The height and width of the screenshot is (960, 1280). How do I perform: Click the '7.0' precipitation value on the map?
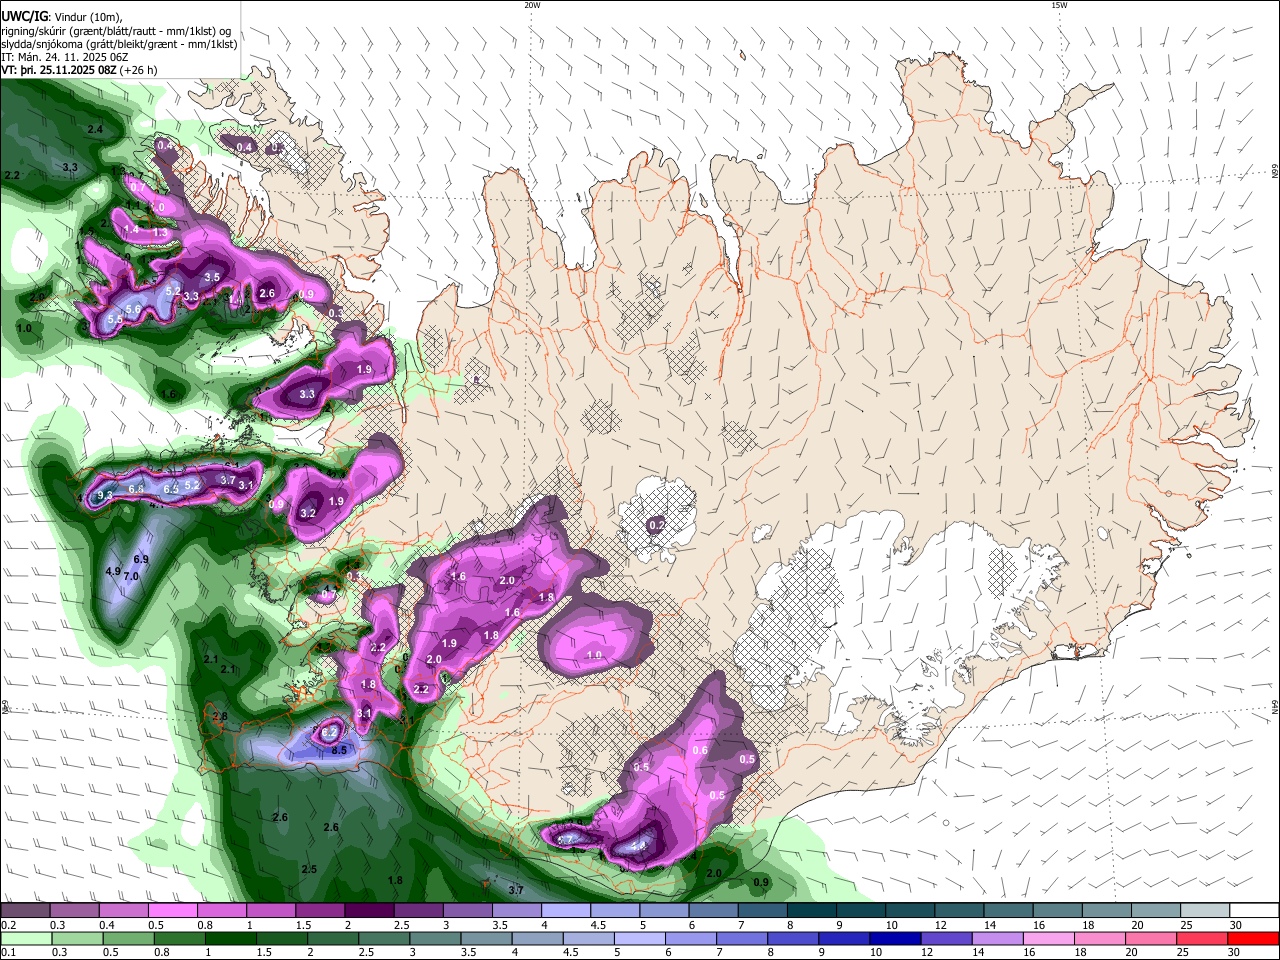pos(131,576)
